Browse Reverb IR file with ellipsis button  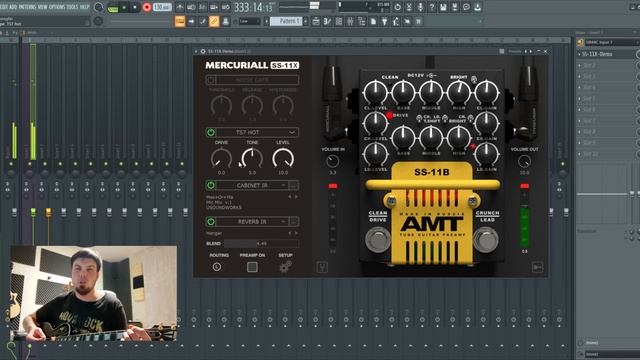pos(293,222)
